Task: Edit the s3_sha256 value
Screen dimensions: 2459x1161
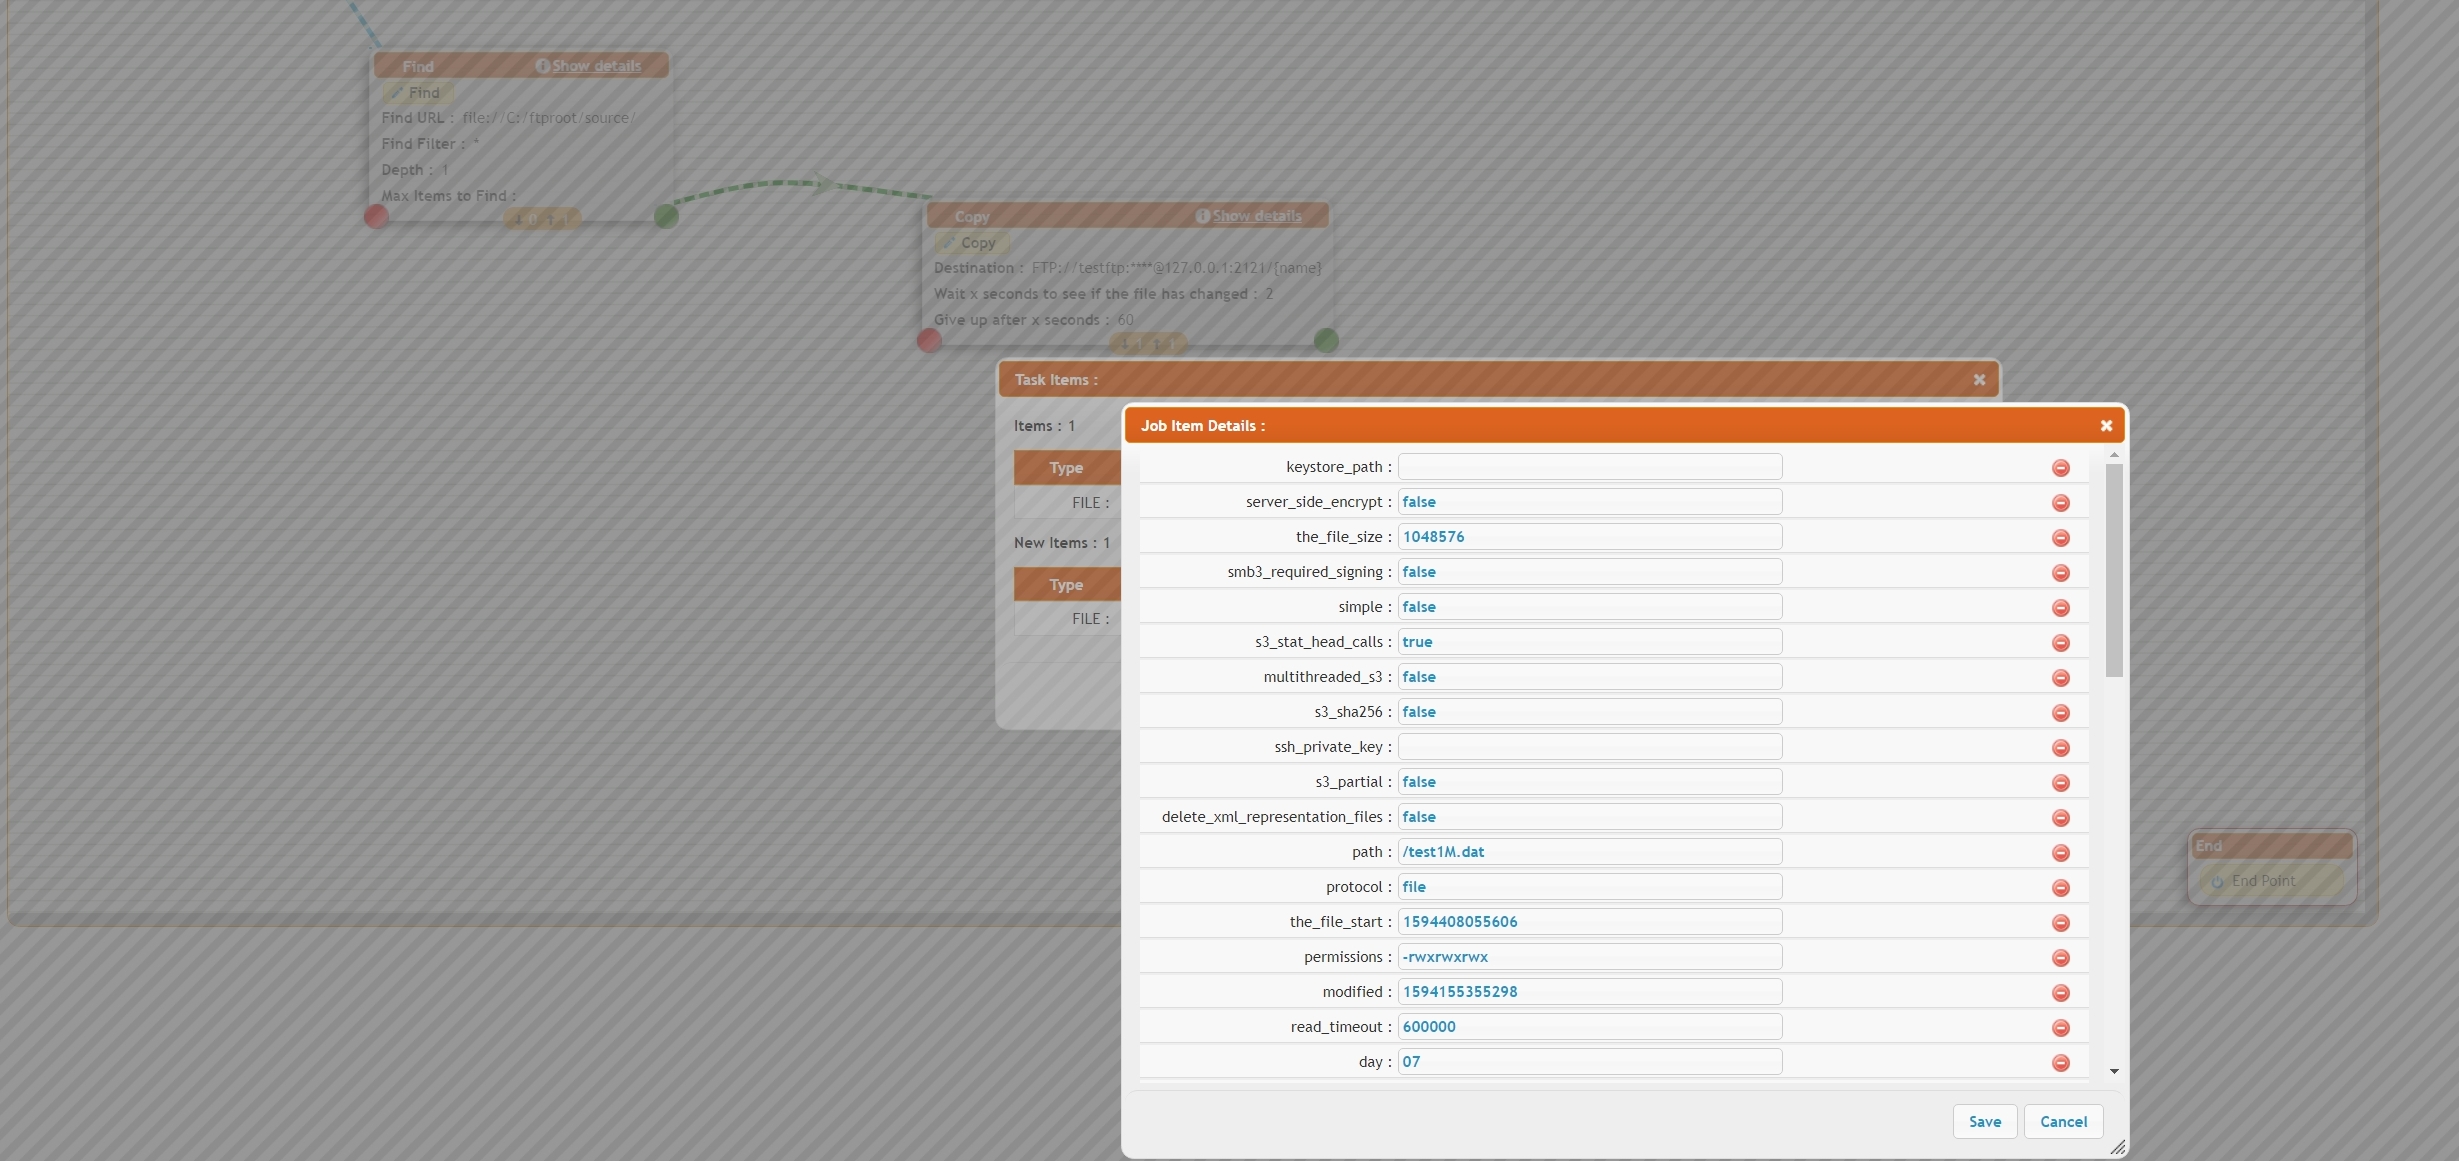Action: (1589, 712)
